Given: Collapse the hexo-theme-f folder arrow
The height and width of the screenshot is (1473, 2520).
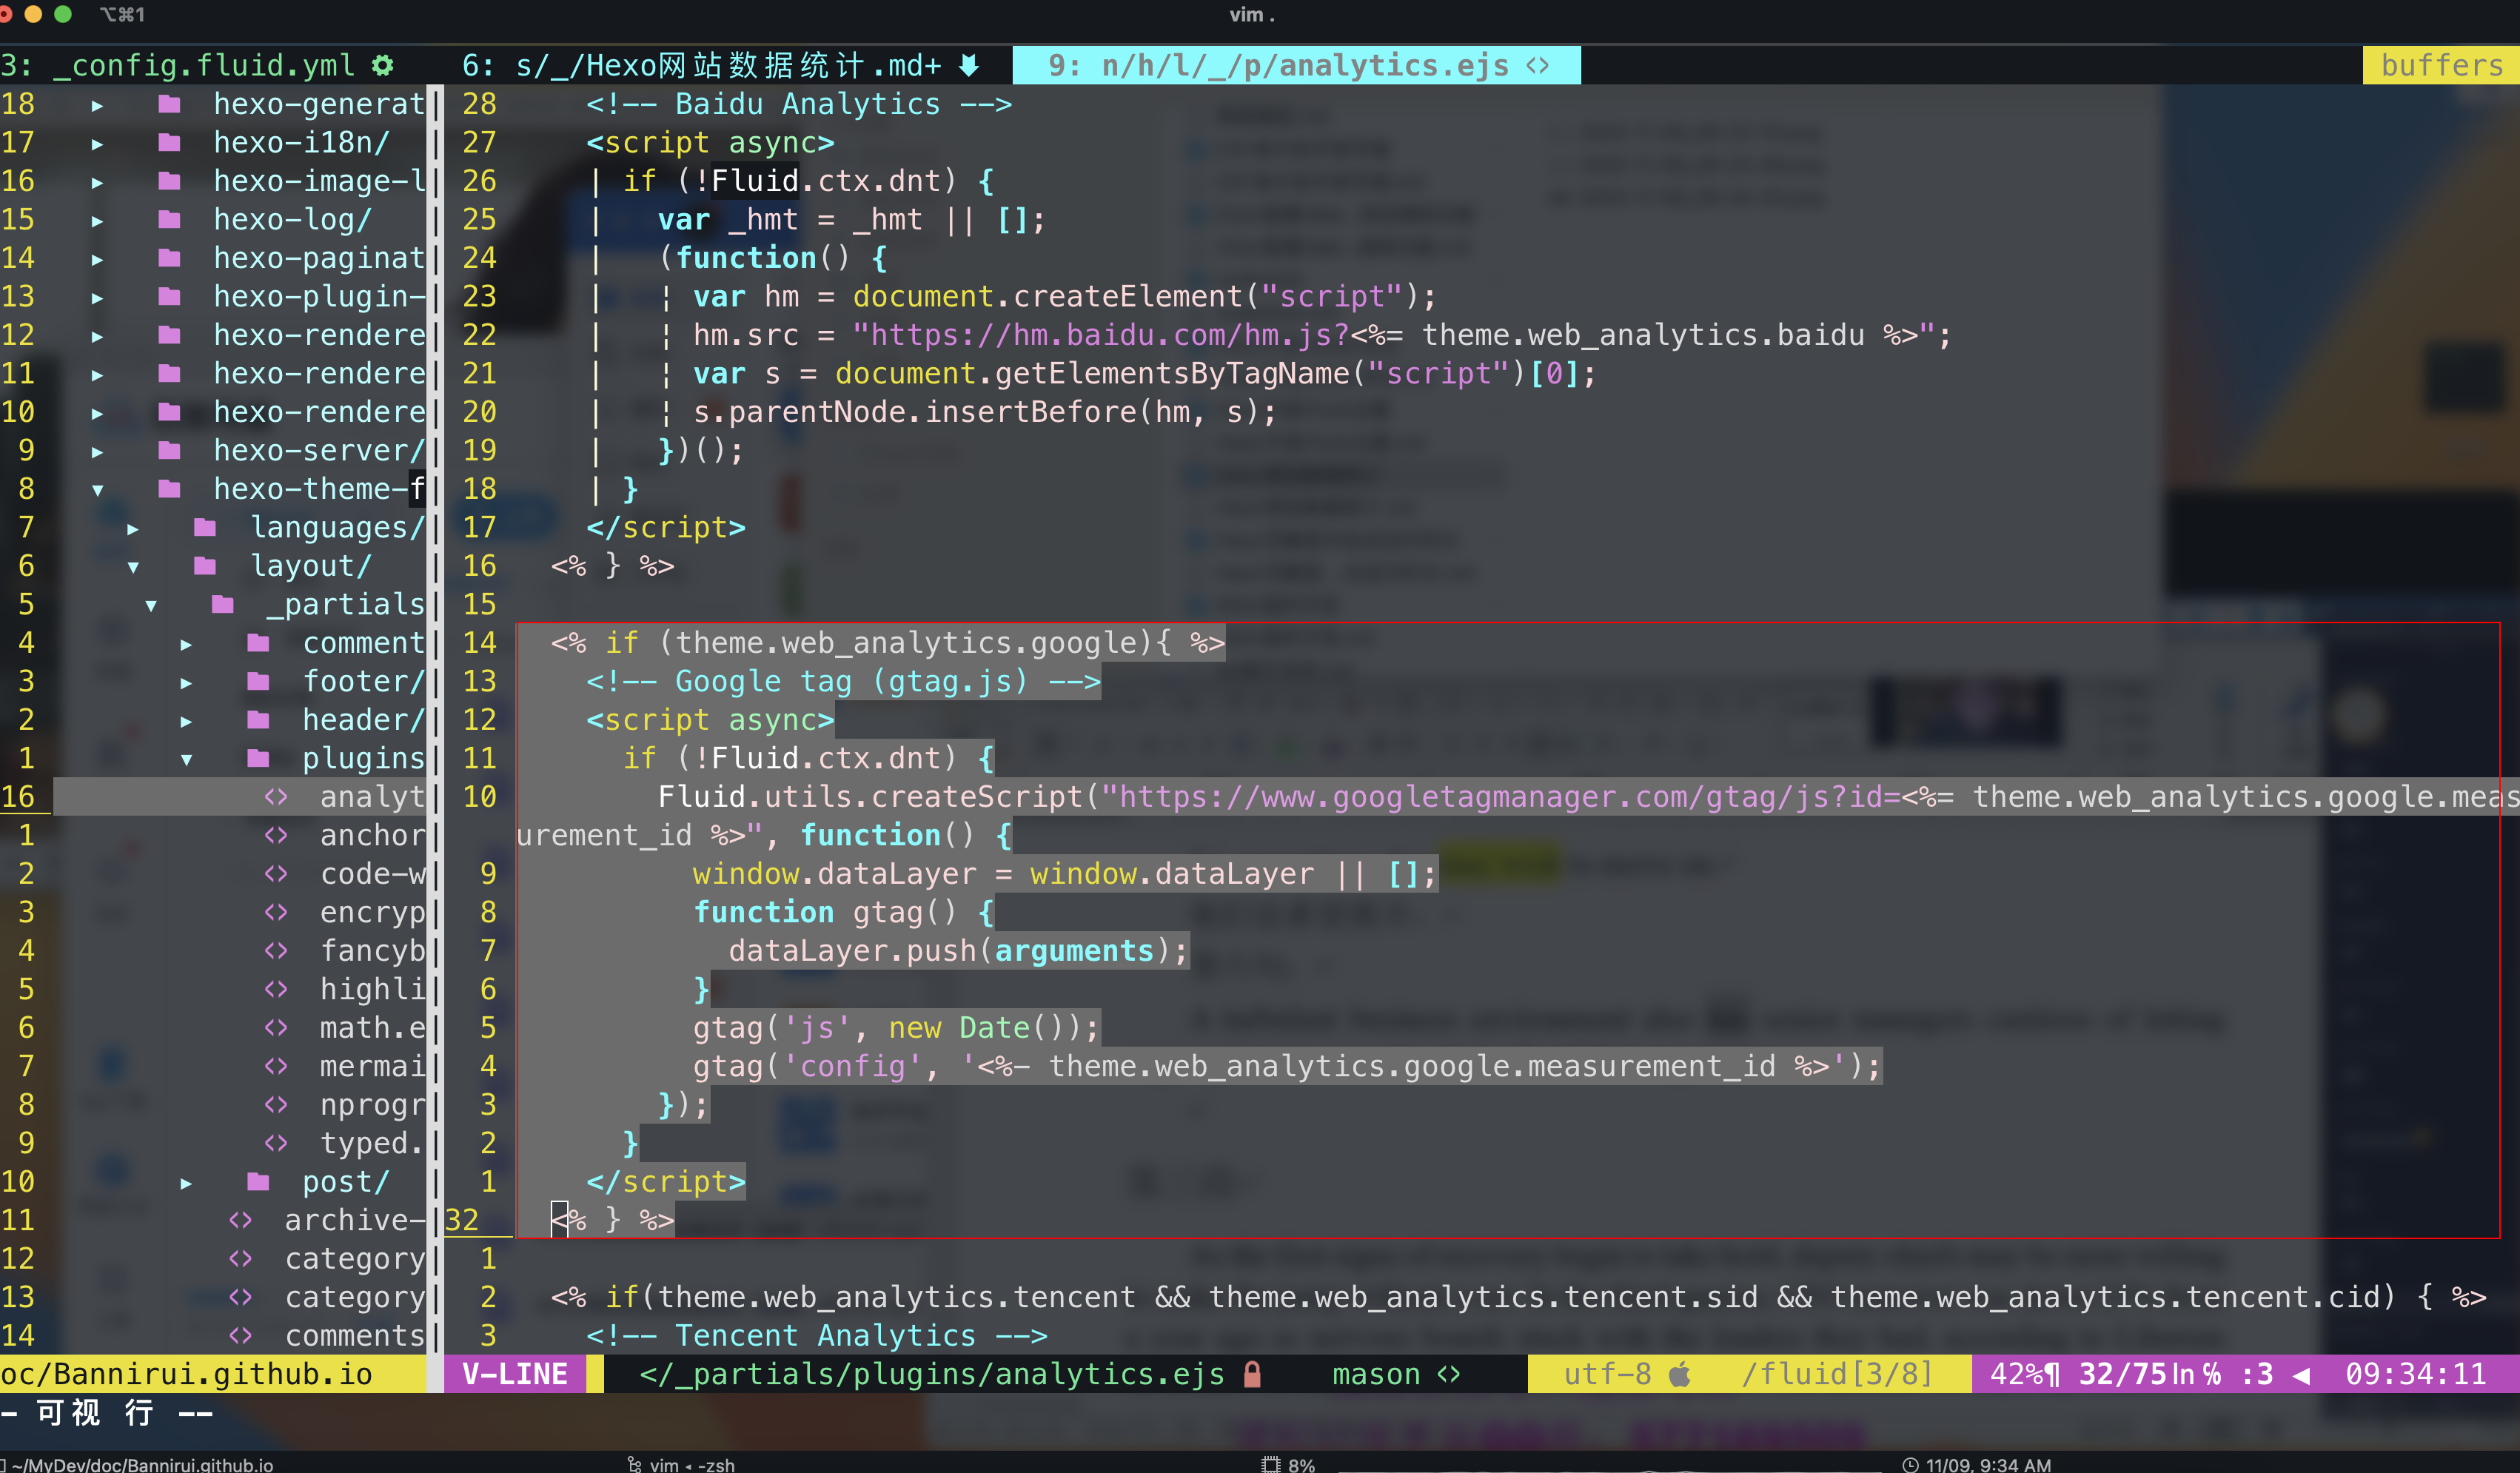Looking at the screenshot, I should 97,490.
